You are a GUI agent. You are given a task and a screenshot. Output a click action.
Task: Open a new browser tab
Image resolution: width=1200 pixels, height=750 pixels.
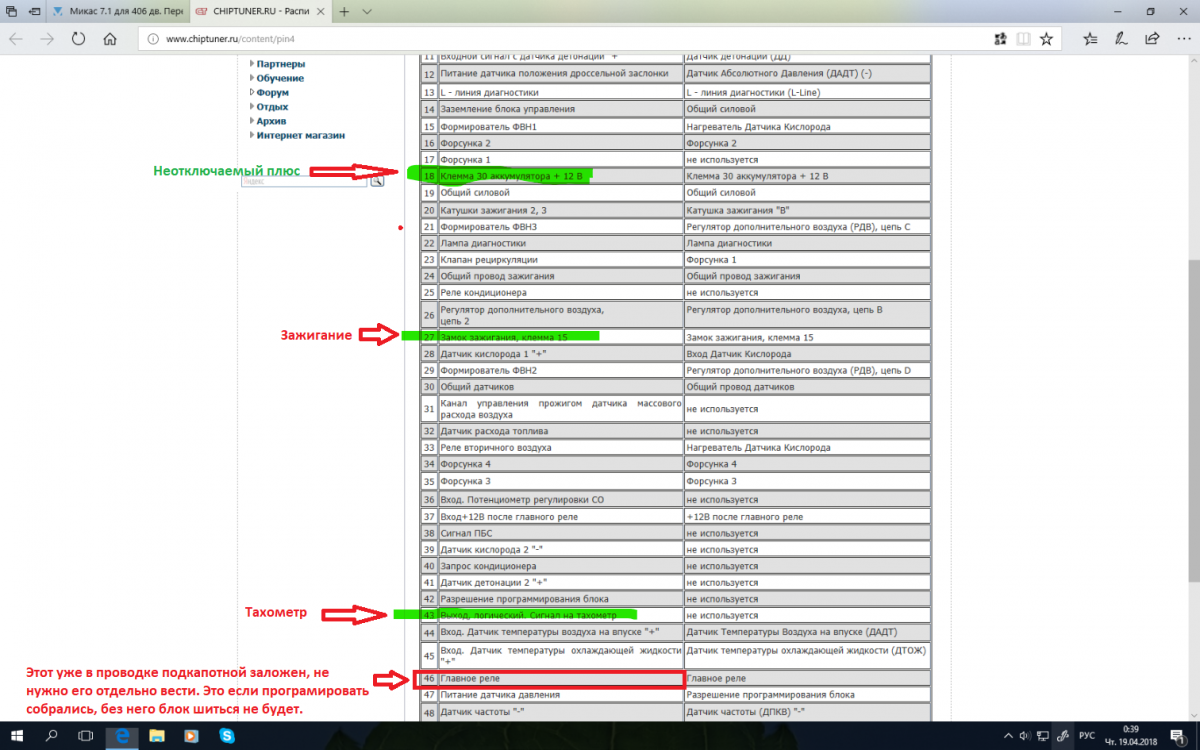(344, 11)
